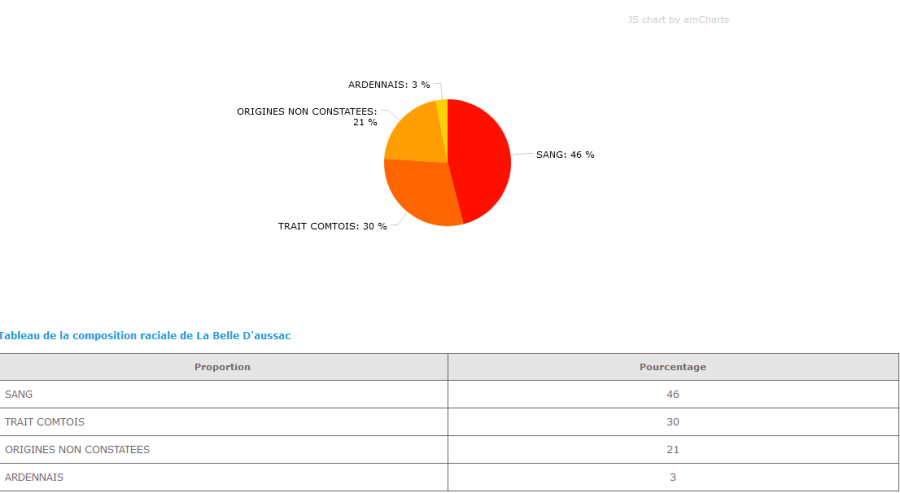
Task: Select the percentage value 21 in table
Action: (x=672, y=450)
